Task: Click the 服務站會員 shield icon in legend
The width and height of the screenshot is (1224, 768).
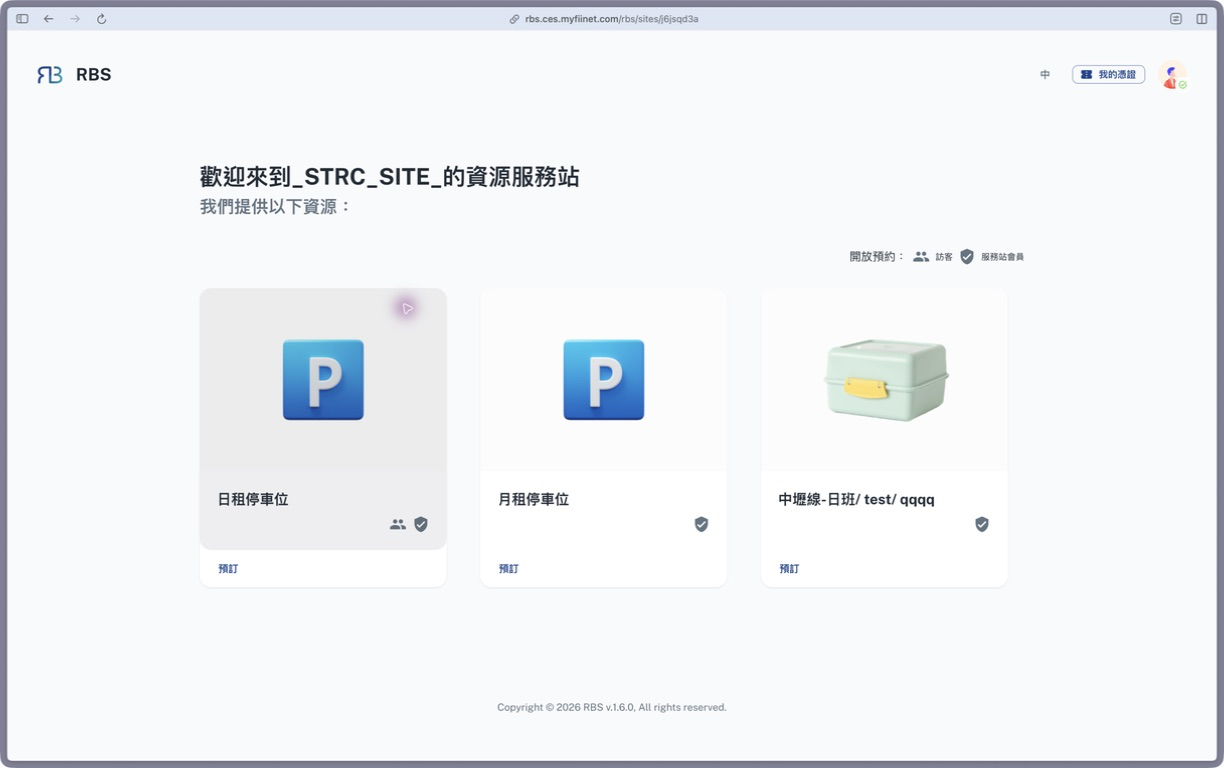Action: coord(967,257)
